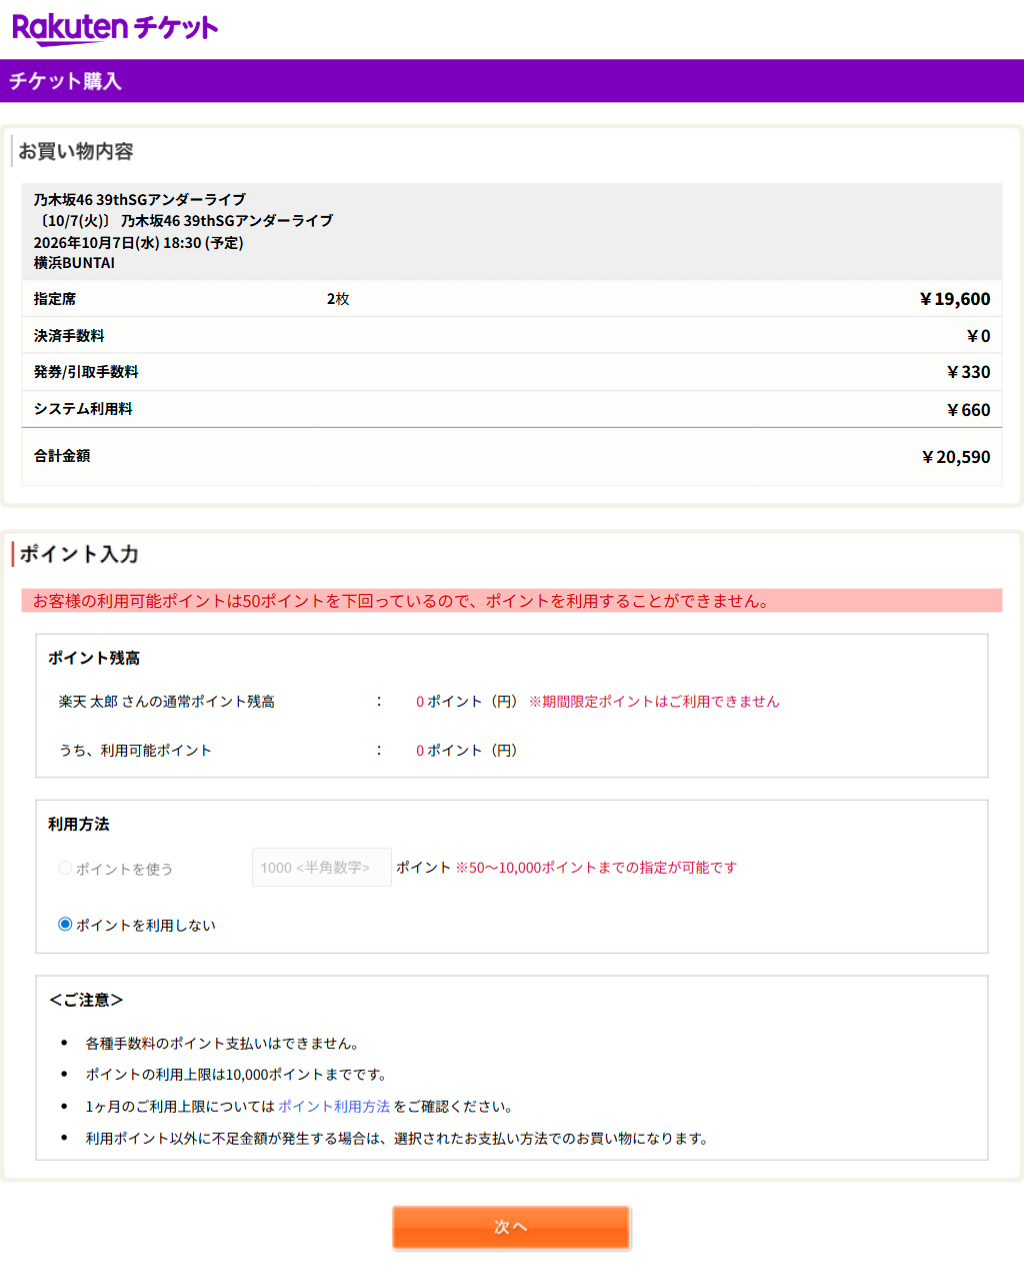The height and width of the screenshot is (1273, 1024).
Task: Select the ポイントを利用しない radio option
Action: (x=64, y=924)
